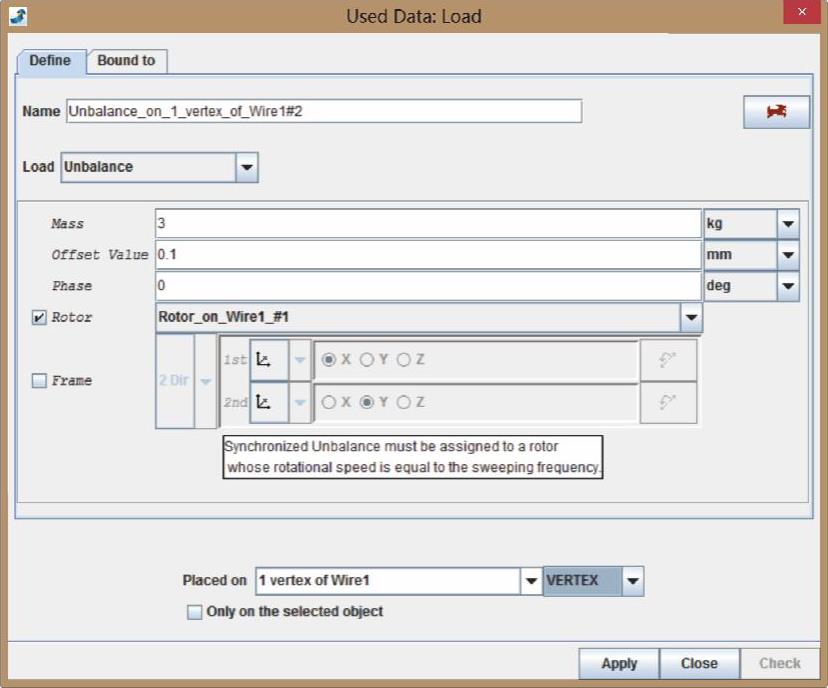Click the red icon button beside Name
Screen dimensions: 828x688
775,112
